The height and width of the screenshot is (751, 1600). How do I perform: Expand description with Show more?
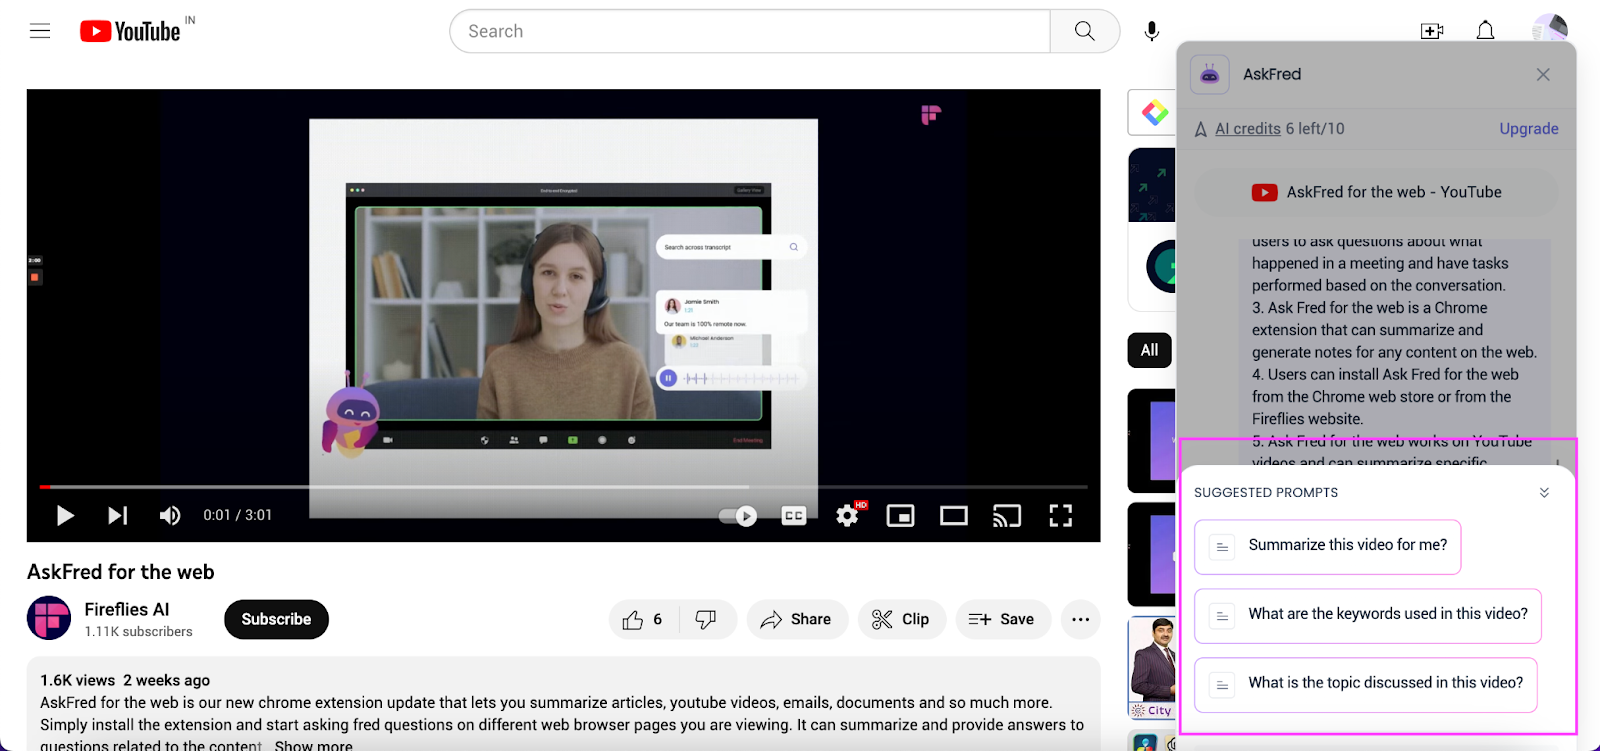point(314,745)
